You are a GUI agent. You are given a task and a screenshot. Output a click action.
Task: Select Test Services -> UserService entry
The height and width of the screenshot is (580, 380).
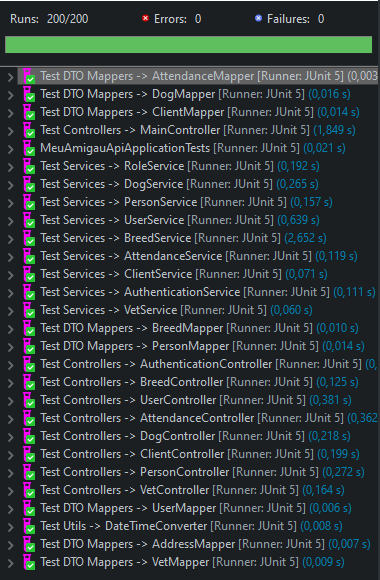[180, 220]
